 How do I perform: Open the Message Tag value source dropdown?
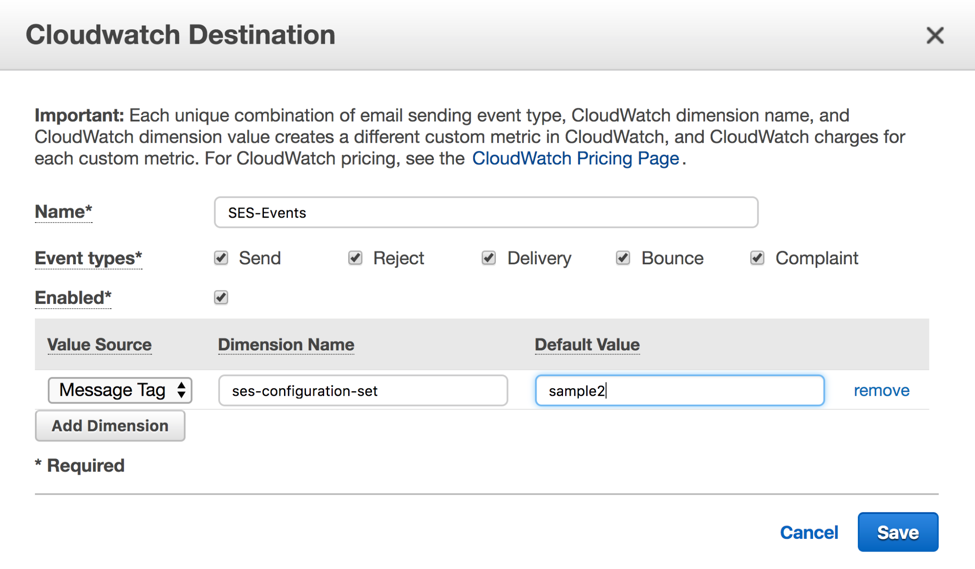(x=120, y=391)
